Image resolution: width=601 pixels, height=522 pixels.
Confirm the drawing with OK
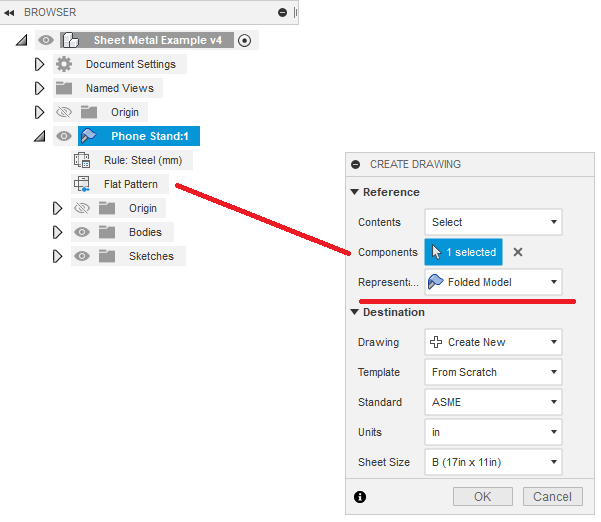coord(483,497)
